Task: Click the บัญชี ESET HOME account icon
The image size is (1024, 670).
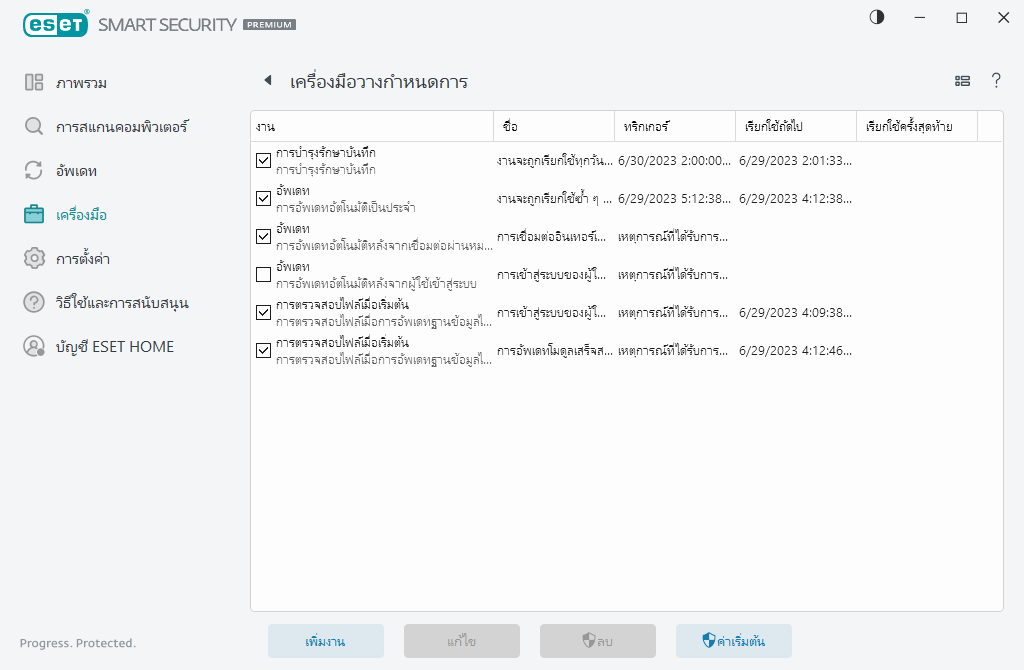Action: tap(34, 346)
